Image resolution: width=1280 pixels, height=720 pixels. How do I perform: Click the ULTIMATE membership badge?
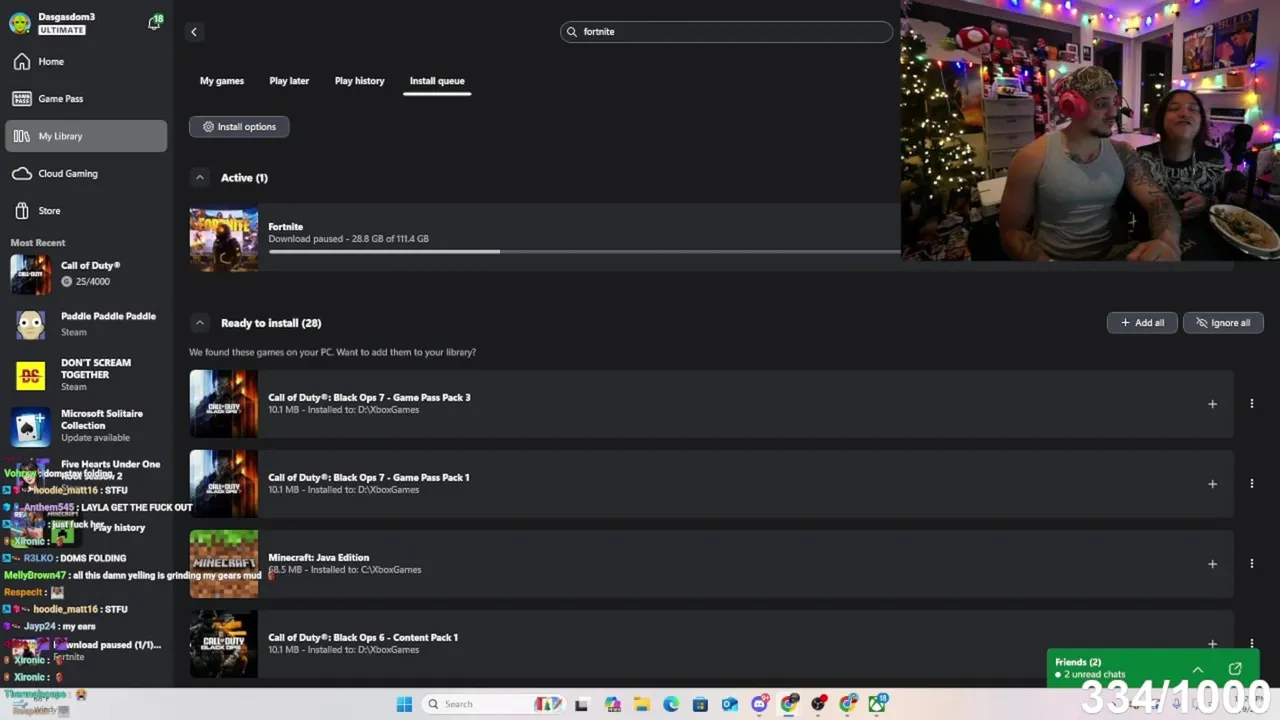pyautogui.click(x=62, y=30)
